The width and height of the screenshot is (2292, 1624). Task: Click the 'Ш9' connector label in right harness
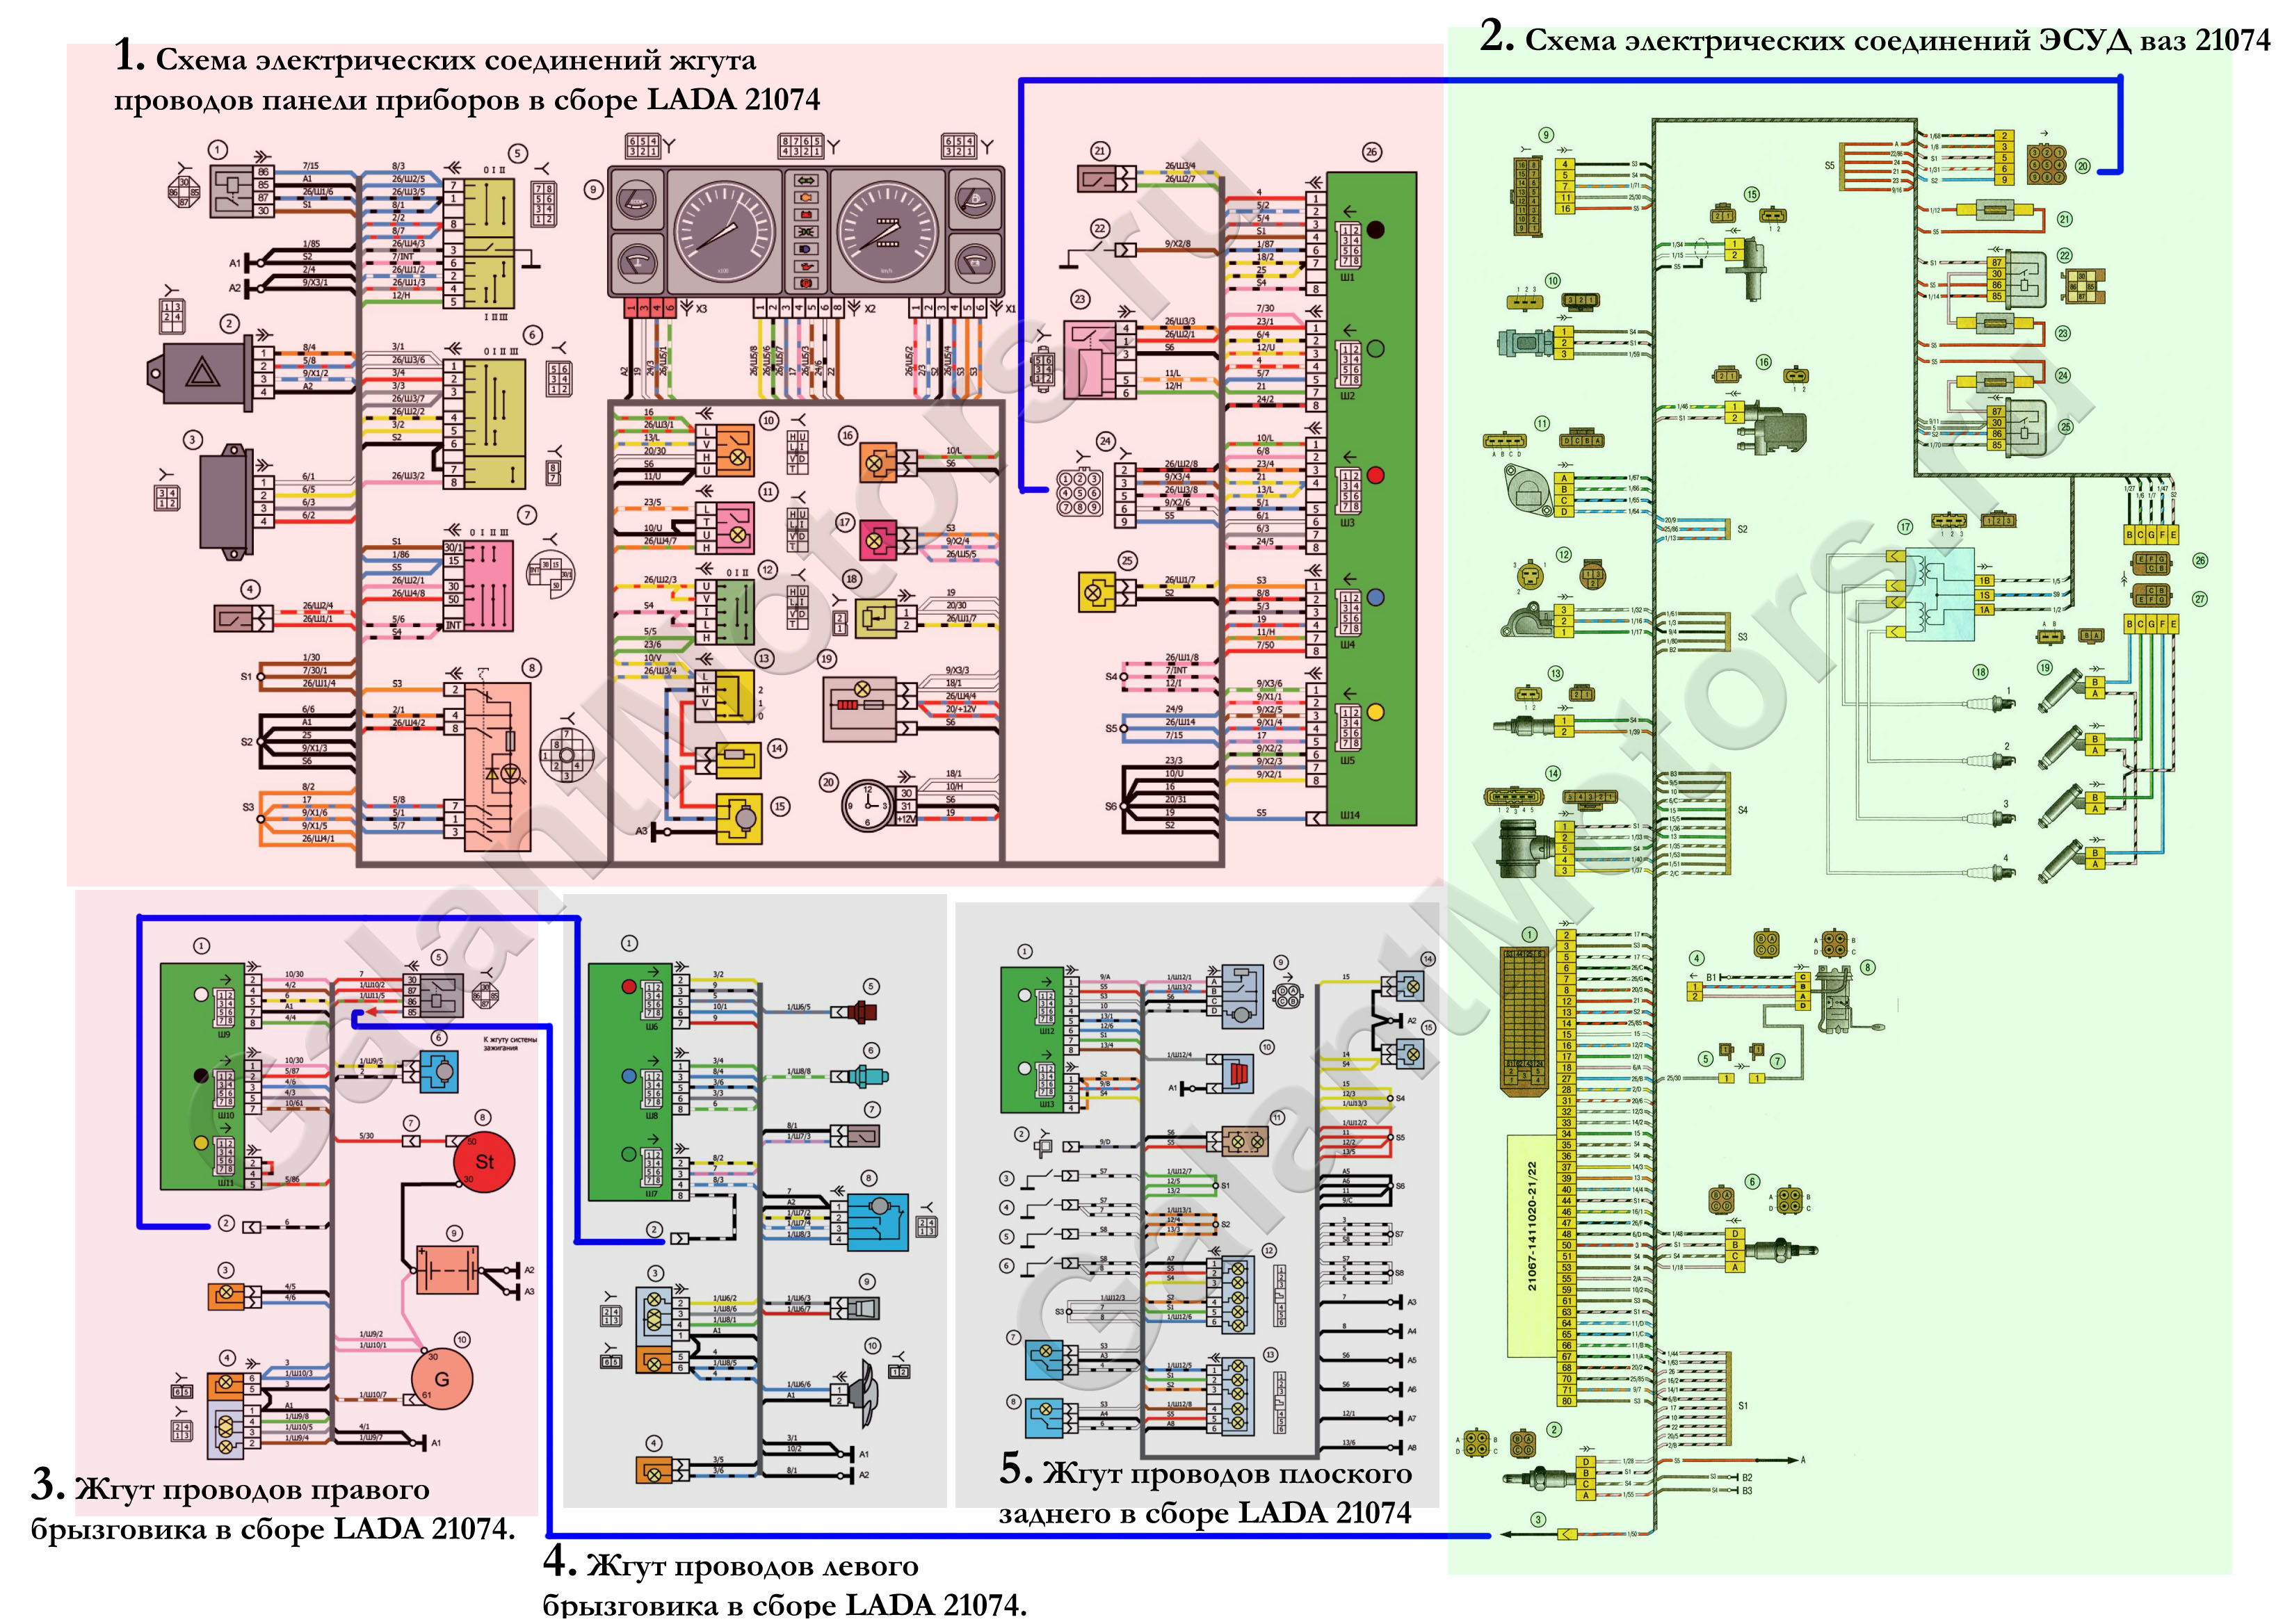[225, 1034]
